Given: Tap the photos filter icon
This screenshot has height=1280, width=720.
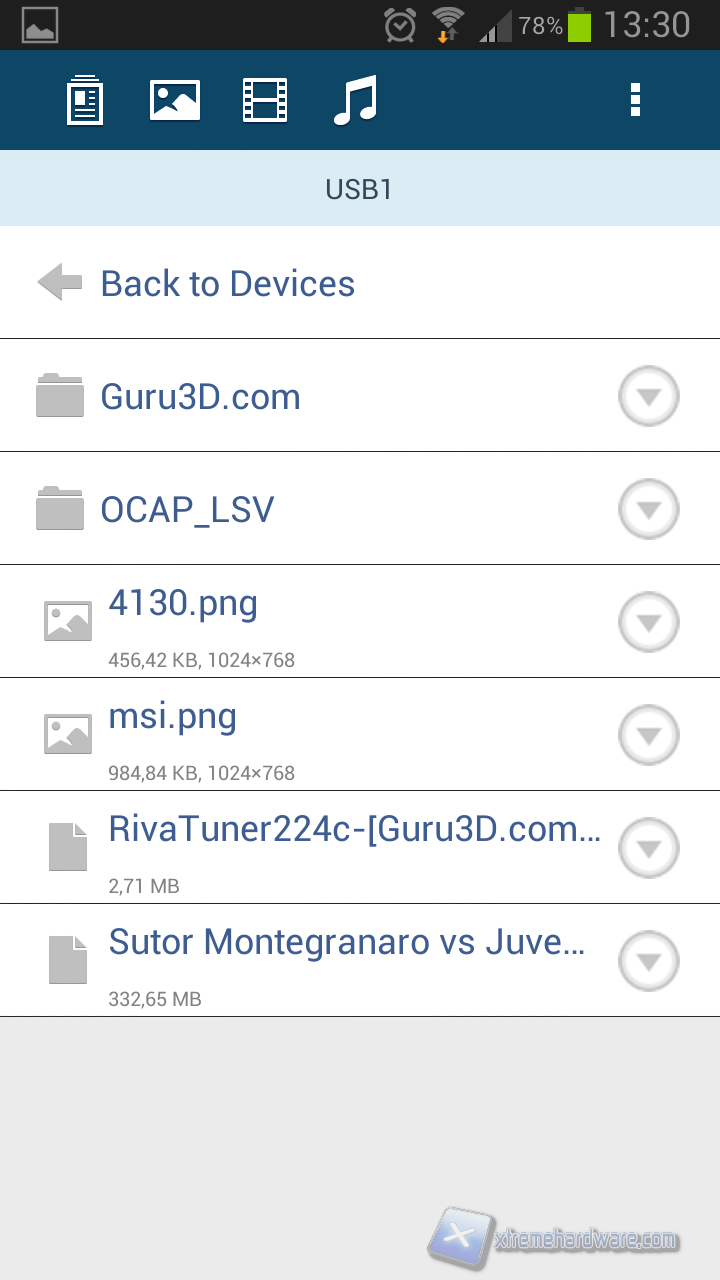Looking at the screenshot, I should (175, 100).
